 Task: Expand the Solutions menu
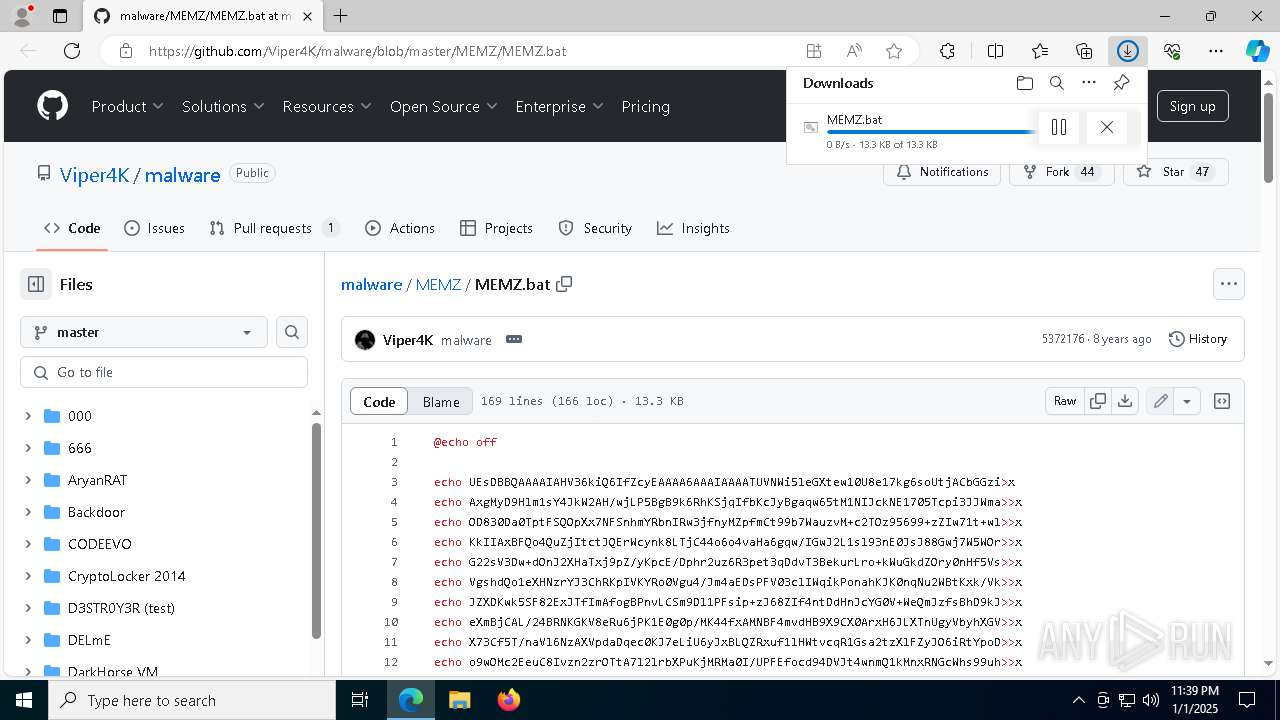coord(223,106)
